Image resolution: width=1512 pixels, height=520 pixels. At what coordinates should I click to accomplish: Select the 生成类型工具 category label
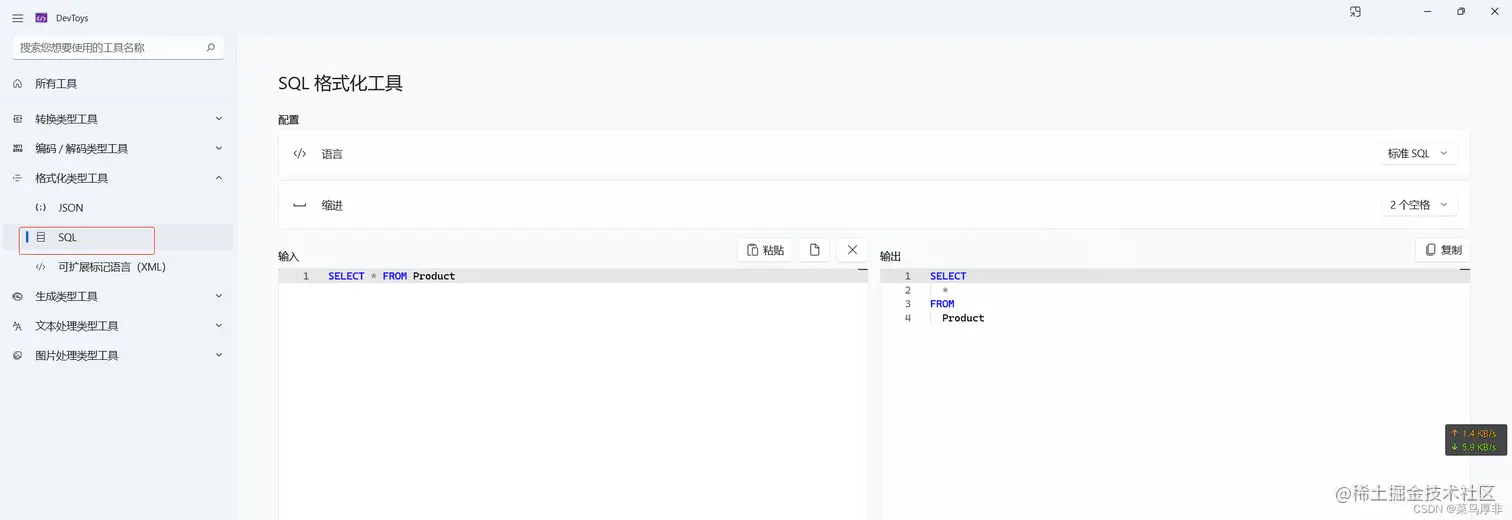[66, 297]
